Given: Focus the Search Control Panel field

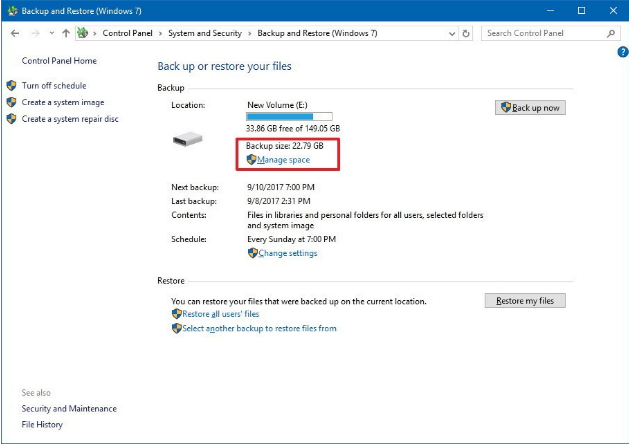Looking at the screenshot, I should pyautogui.click(x=541, y=33).
